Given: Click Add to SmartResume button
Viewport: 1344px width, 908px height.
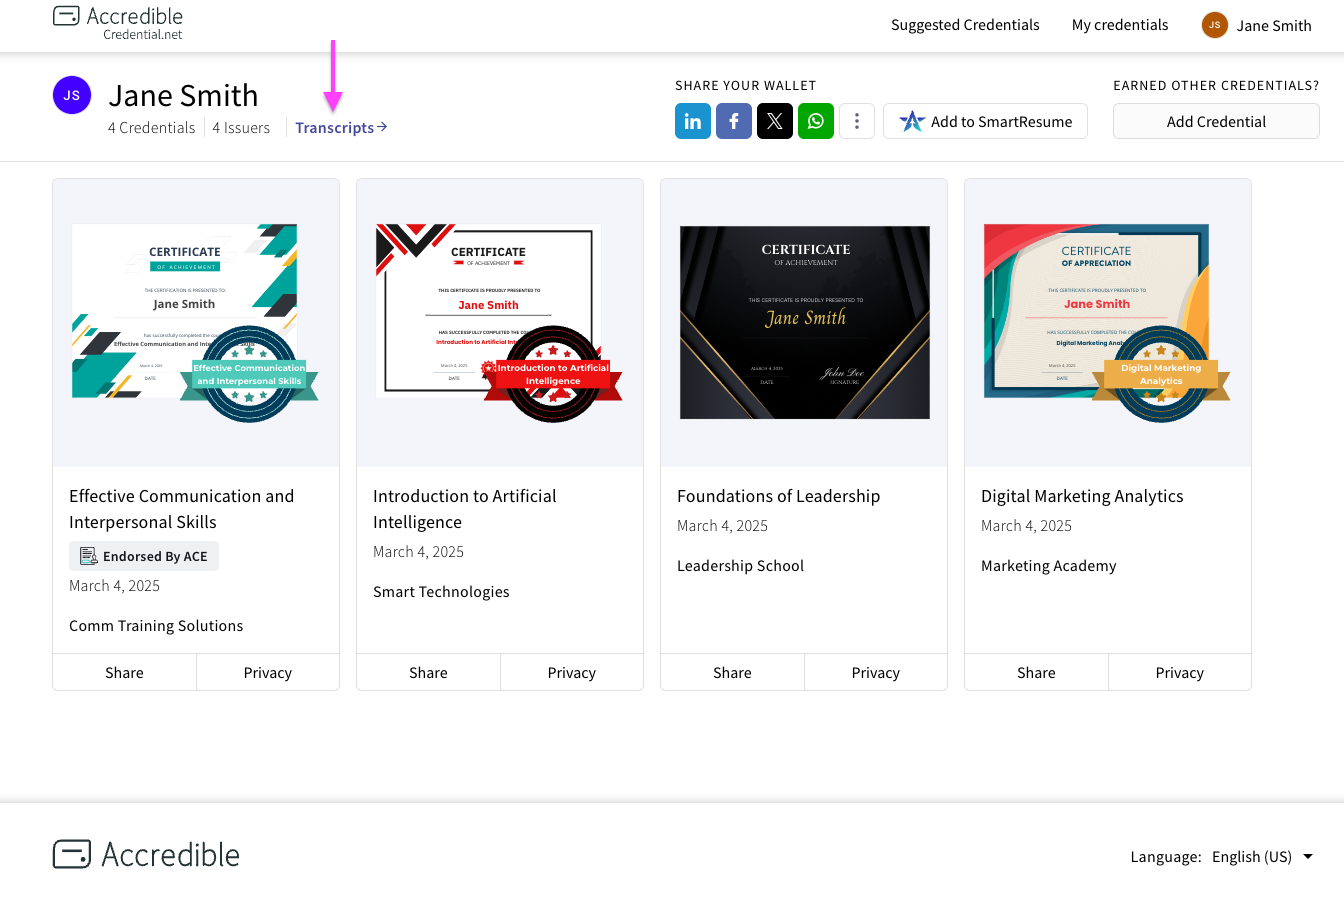Looking at the screenshot, I should click(985, 121).
